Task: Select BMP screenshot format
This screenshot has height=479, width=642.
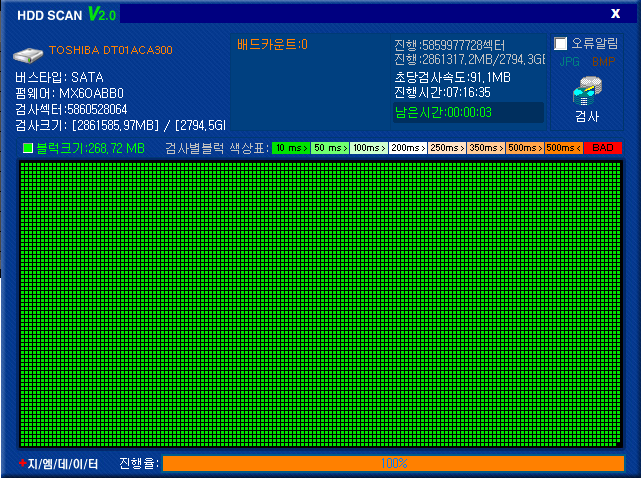Action: 604,62
